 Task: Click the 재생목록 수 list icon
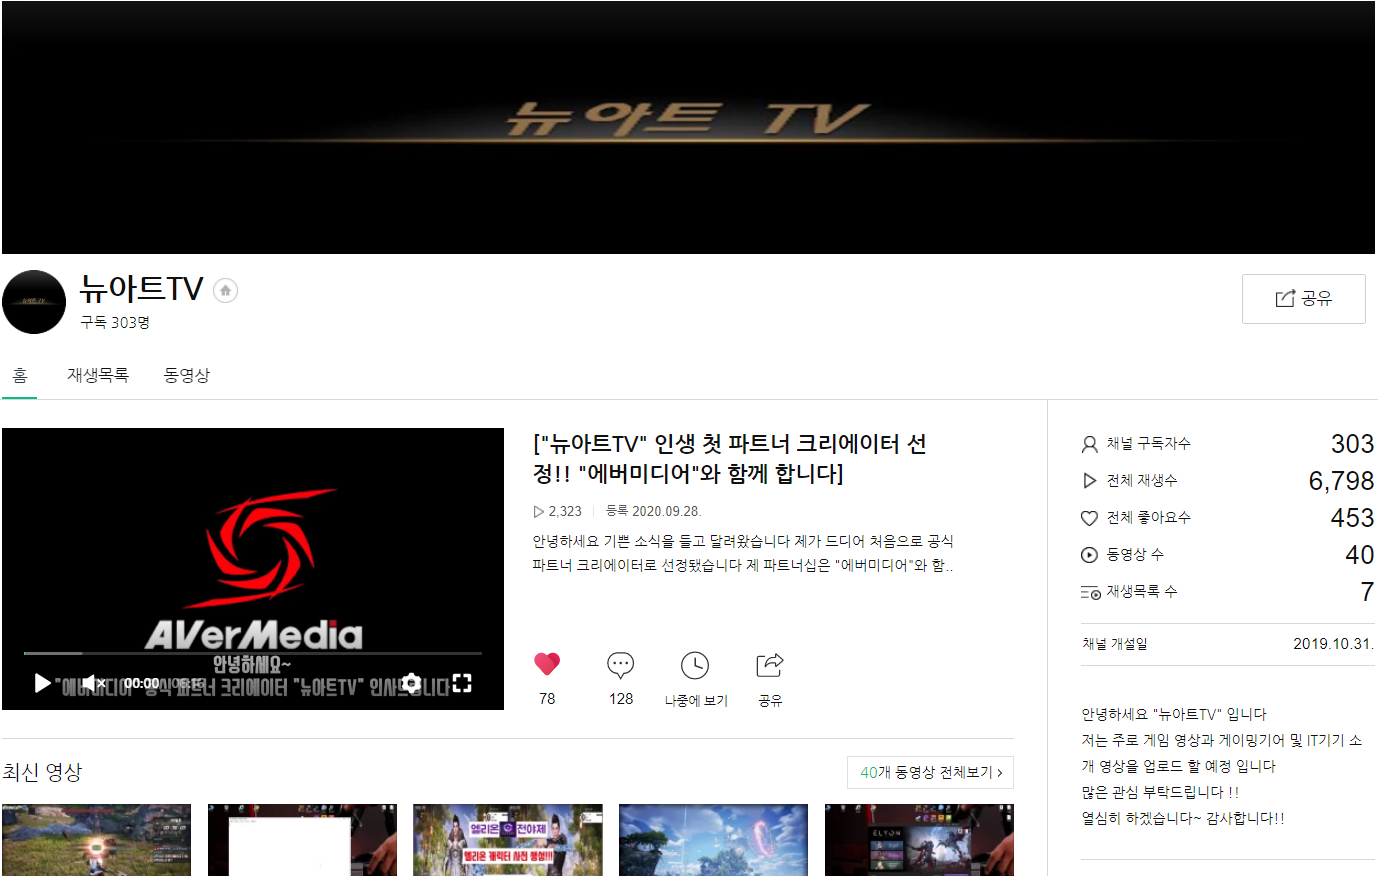(x=1090, y=592)
